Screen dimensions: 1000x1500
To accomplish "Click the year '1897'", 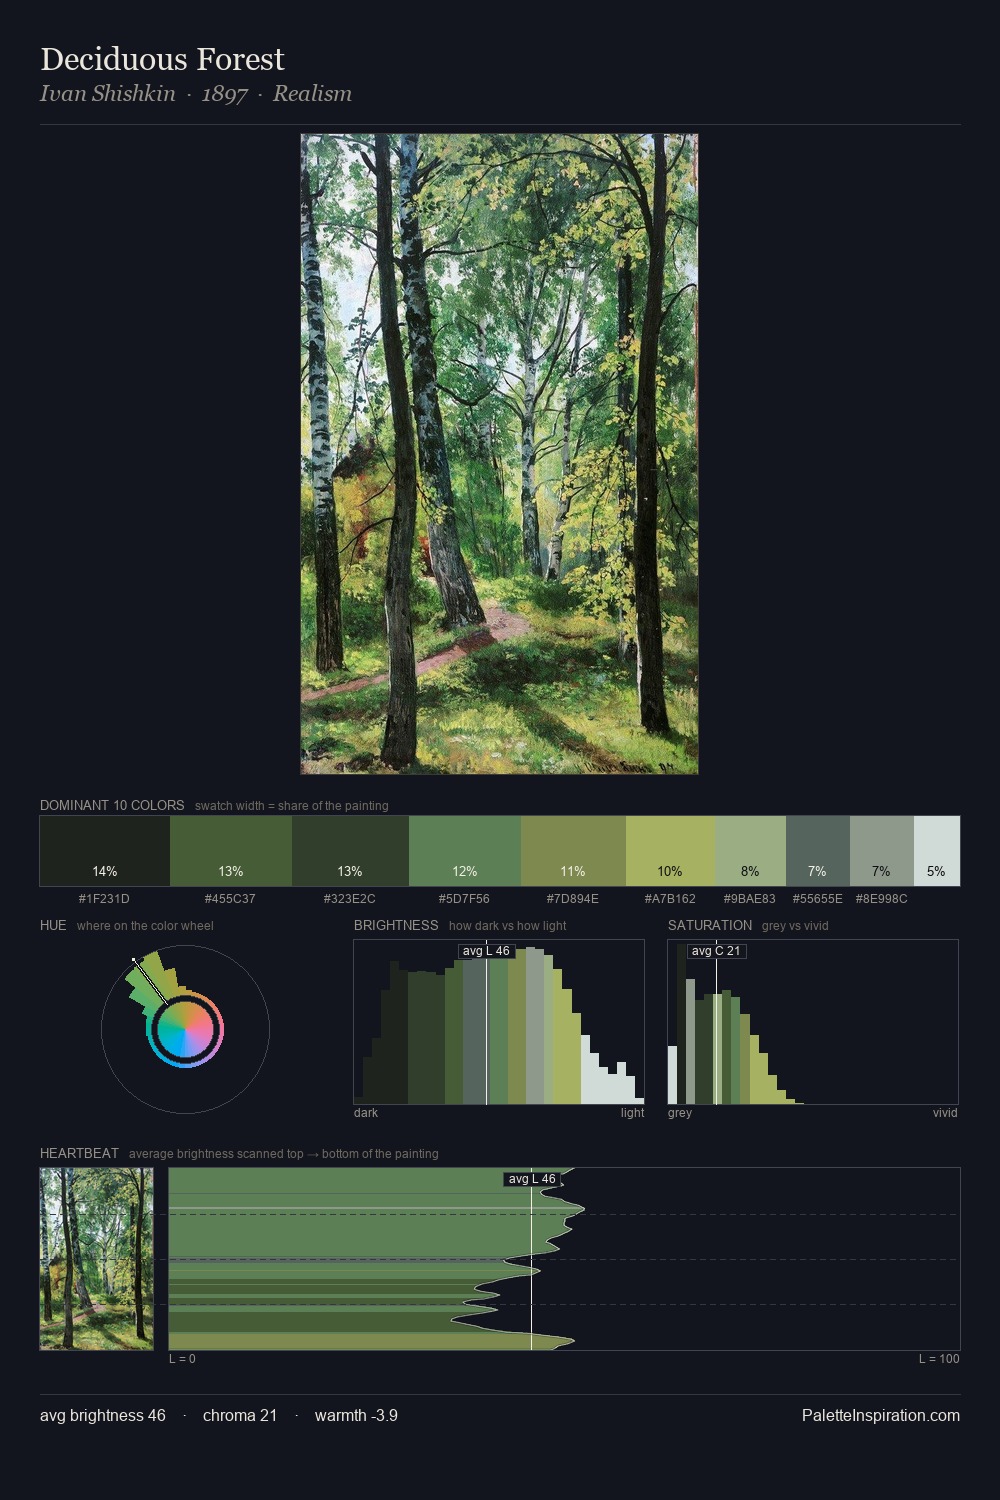I will coord(224,94).
